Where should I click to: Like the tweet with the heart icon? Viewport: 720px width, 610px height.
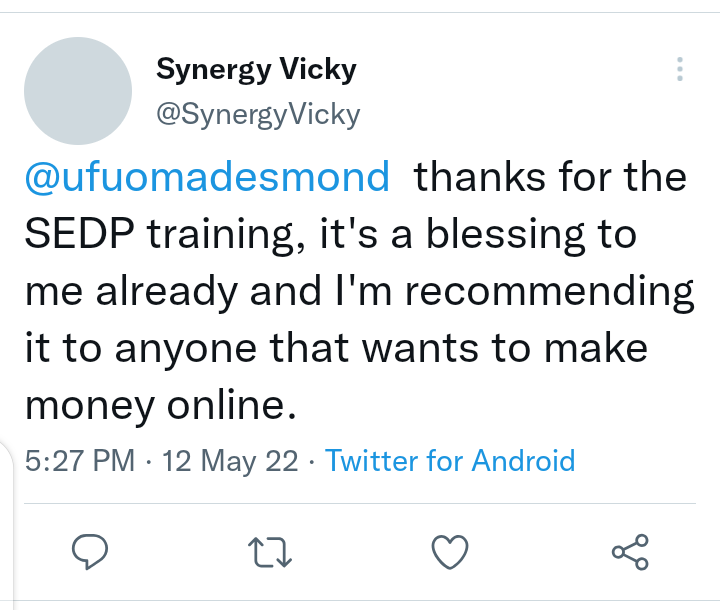450,552
